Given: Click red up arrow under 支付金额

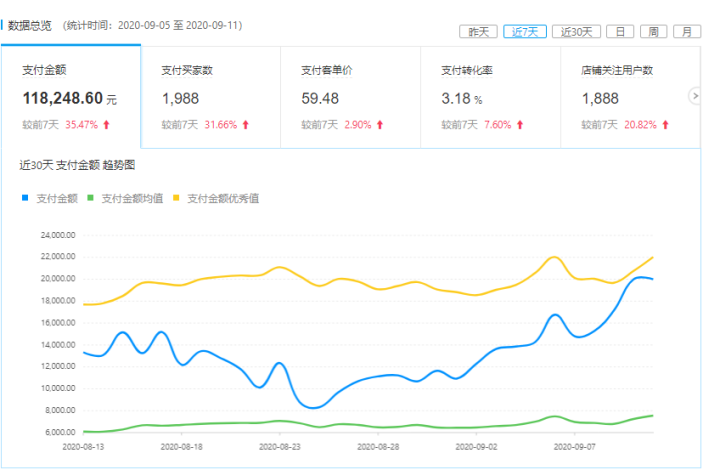Looking at the screenshot, I should point(107,125).
